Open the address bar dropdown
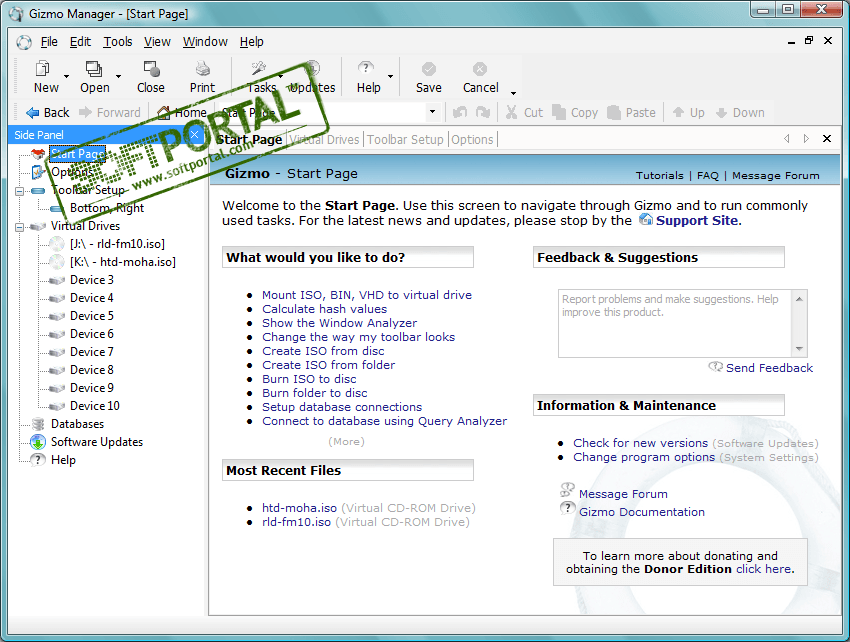Viewport: 850px width, 642px height. tap(432, 112)
